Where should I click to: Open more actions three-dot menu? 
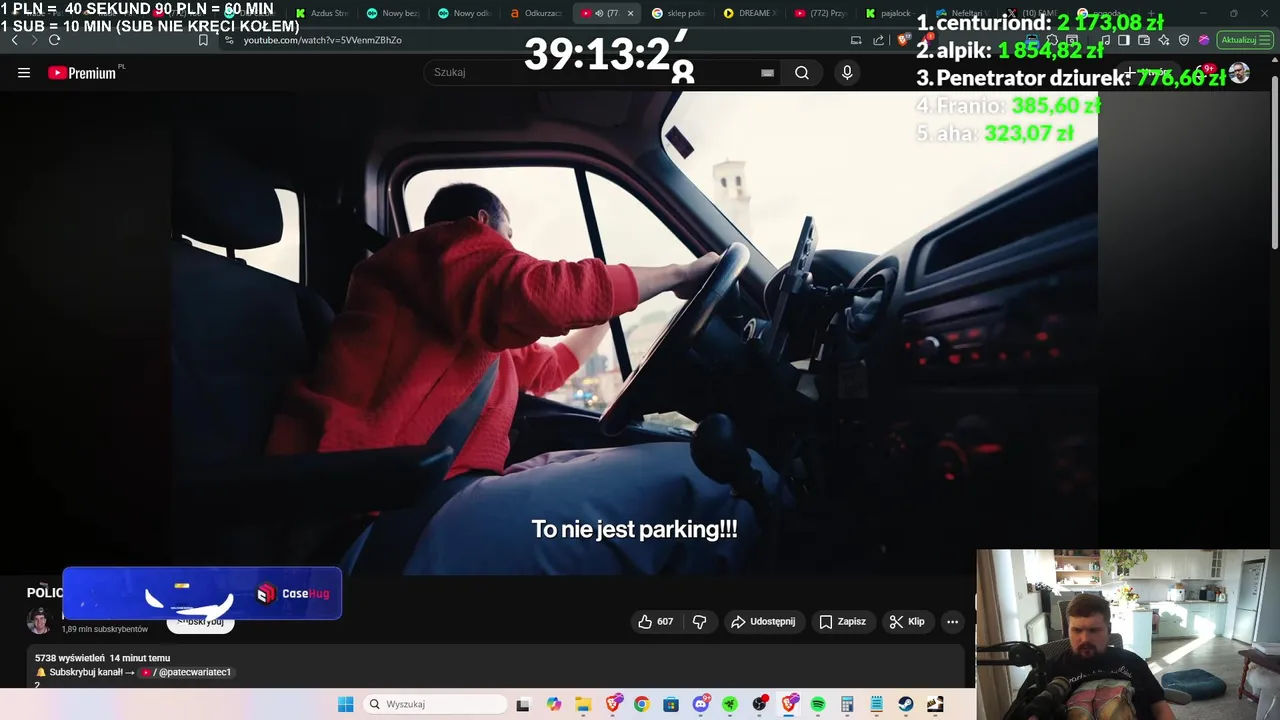point(952,622)
